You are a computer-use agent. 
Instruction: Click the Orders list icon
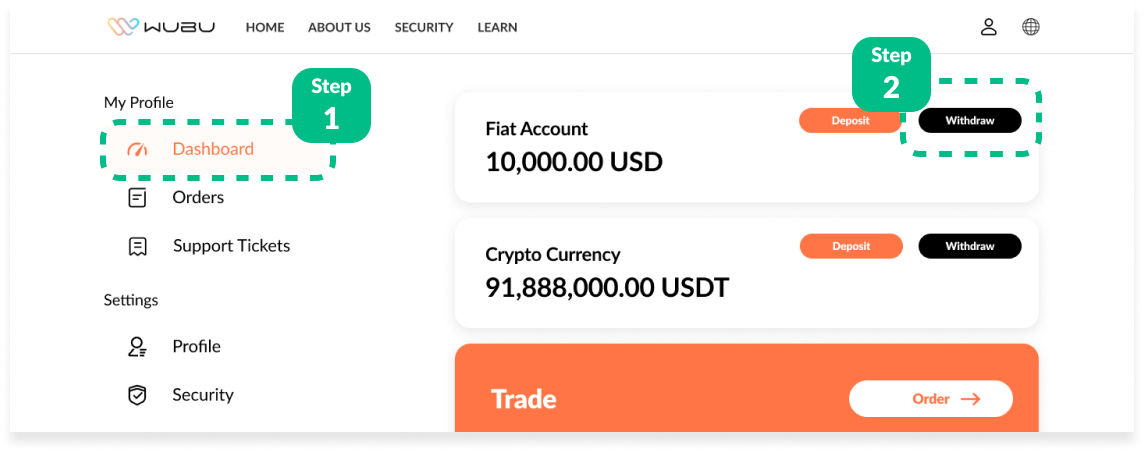click(x=138, y=198)
